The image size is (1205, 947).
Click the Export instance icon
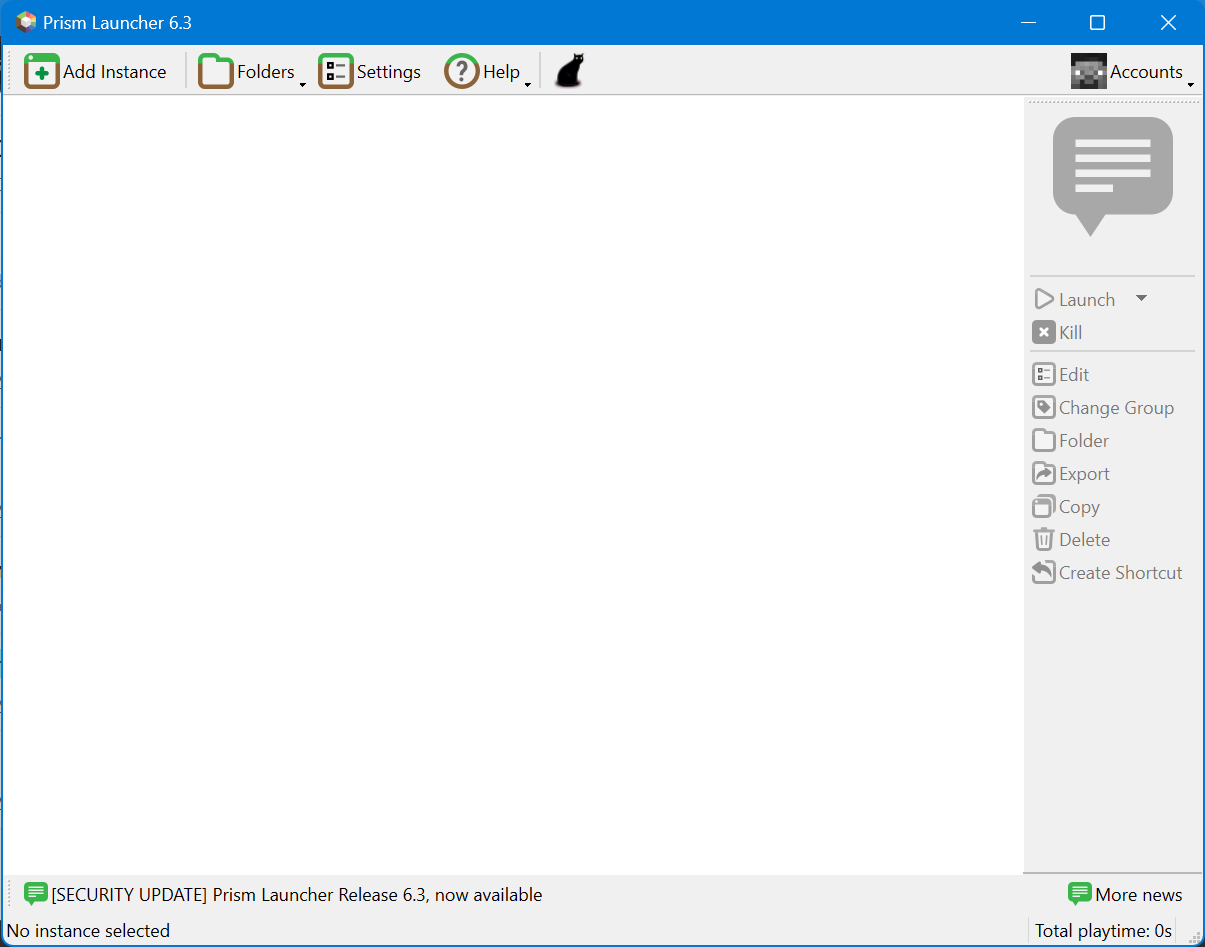tap(1043, 473)
